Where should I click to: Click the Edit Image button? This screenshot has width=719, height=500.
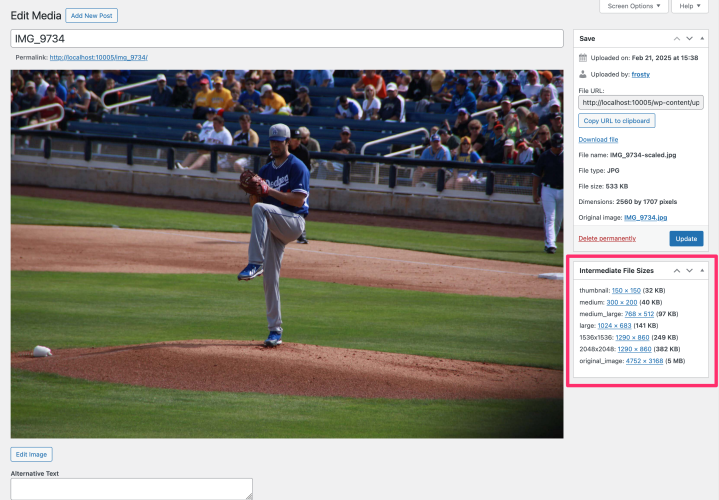[x=32, y=454]
